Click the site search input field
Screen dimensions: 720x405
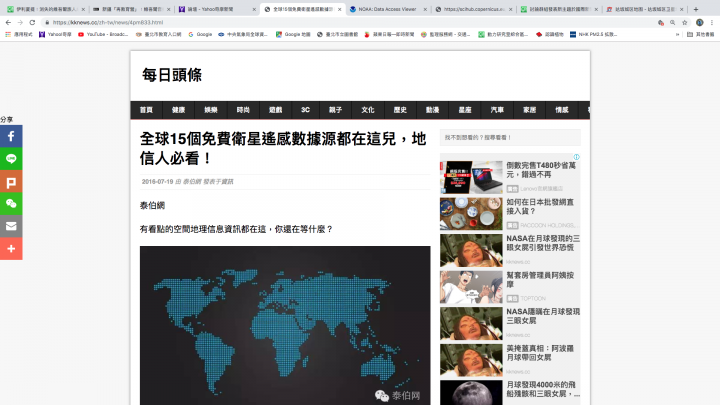coord(510,137)
